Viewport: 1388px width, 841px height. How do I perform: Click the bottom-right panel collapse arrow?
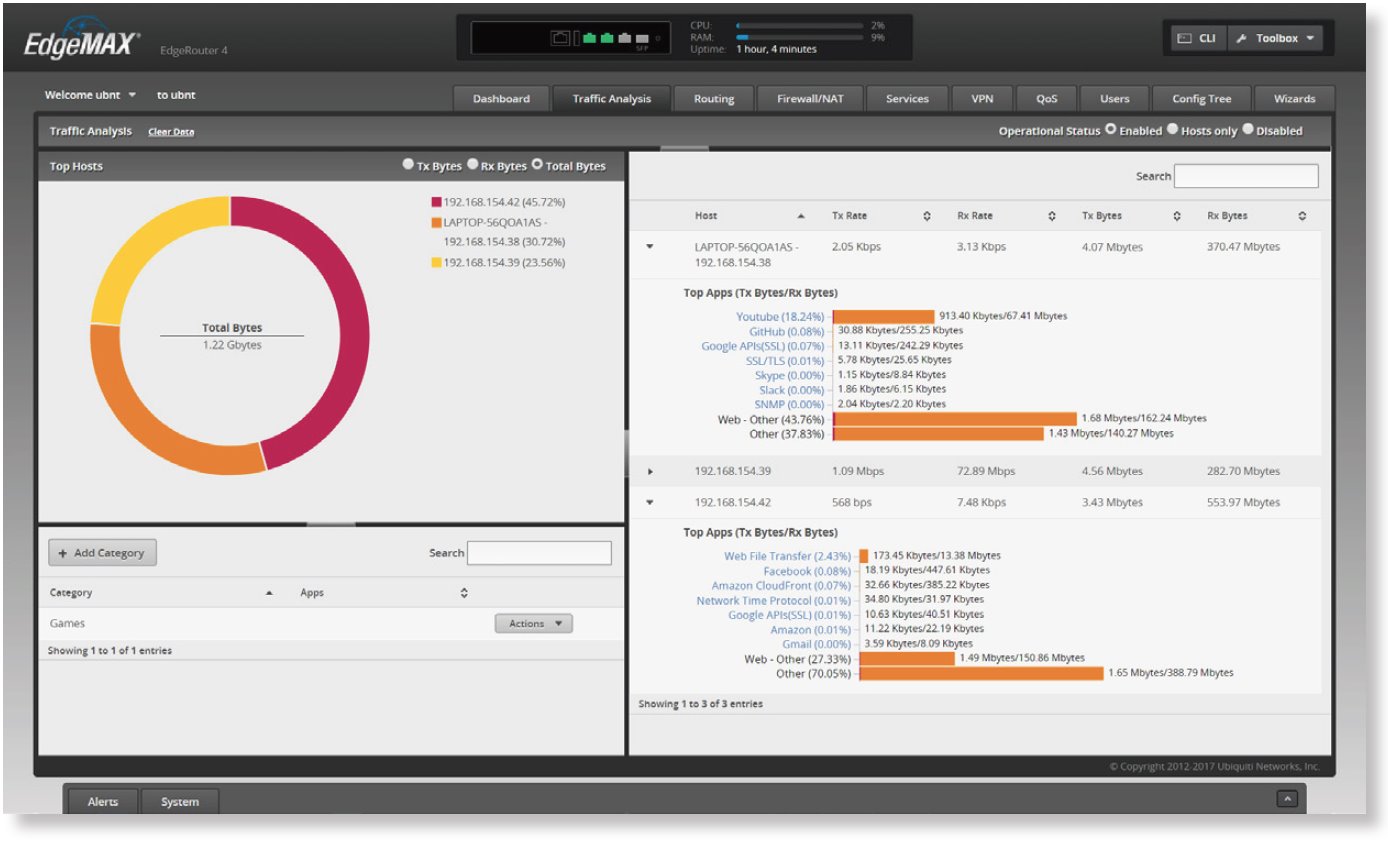click(x=1288, y=799)
